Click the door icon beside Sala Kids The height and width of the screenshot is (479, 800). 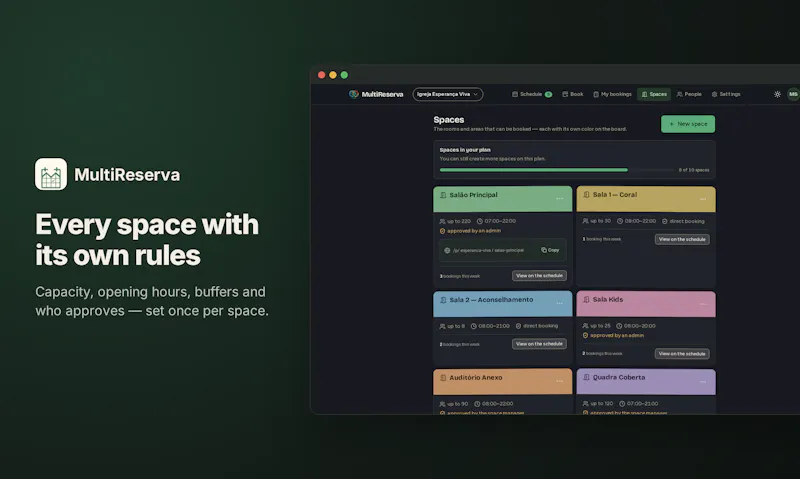pyautogui.click(x=586, y=299)
